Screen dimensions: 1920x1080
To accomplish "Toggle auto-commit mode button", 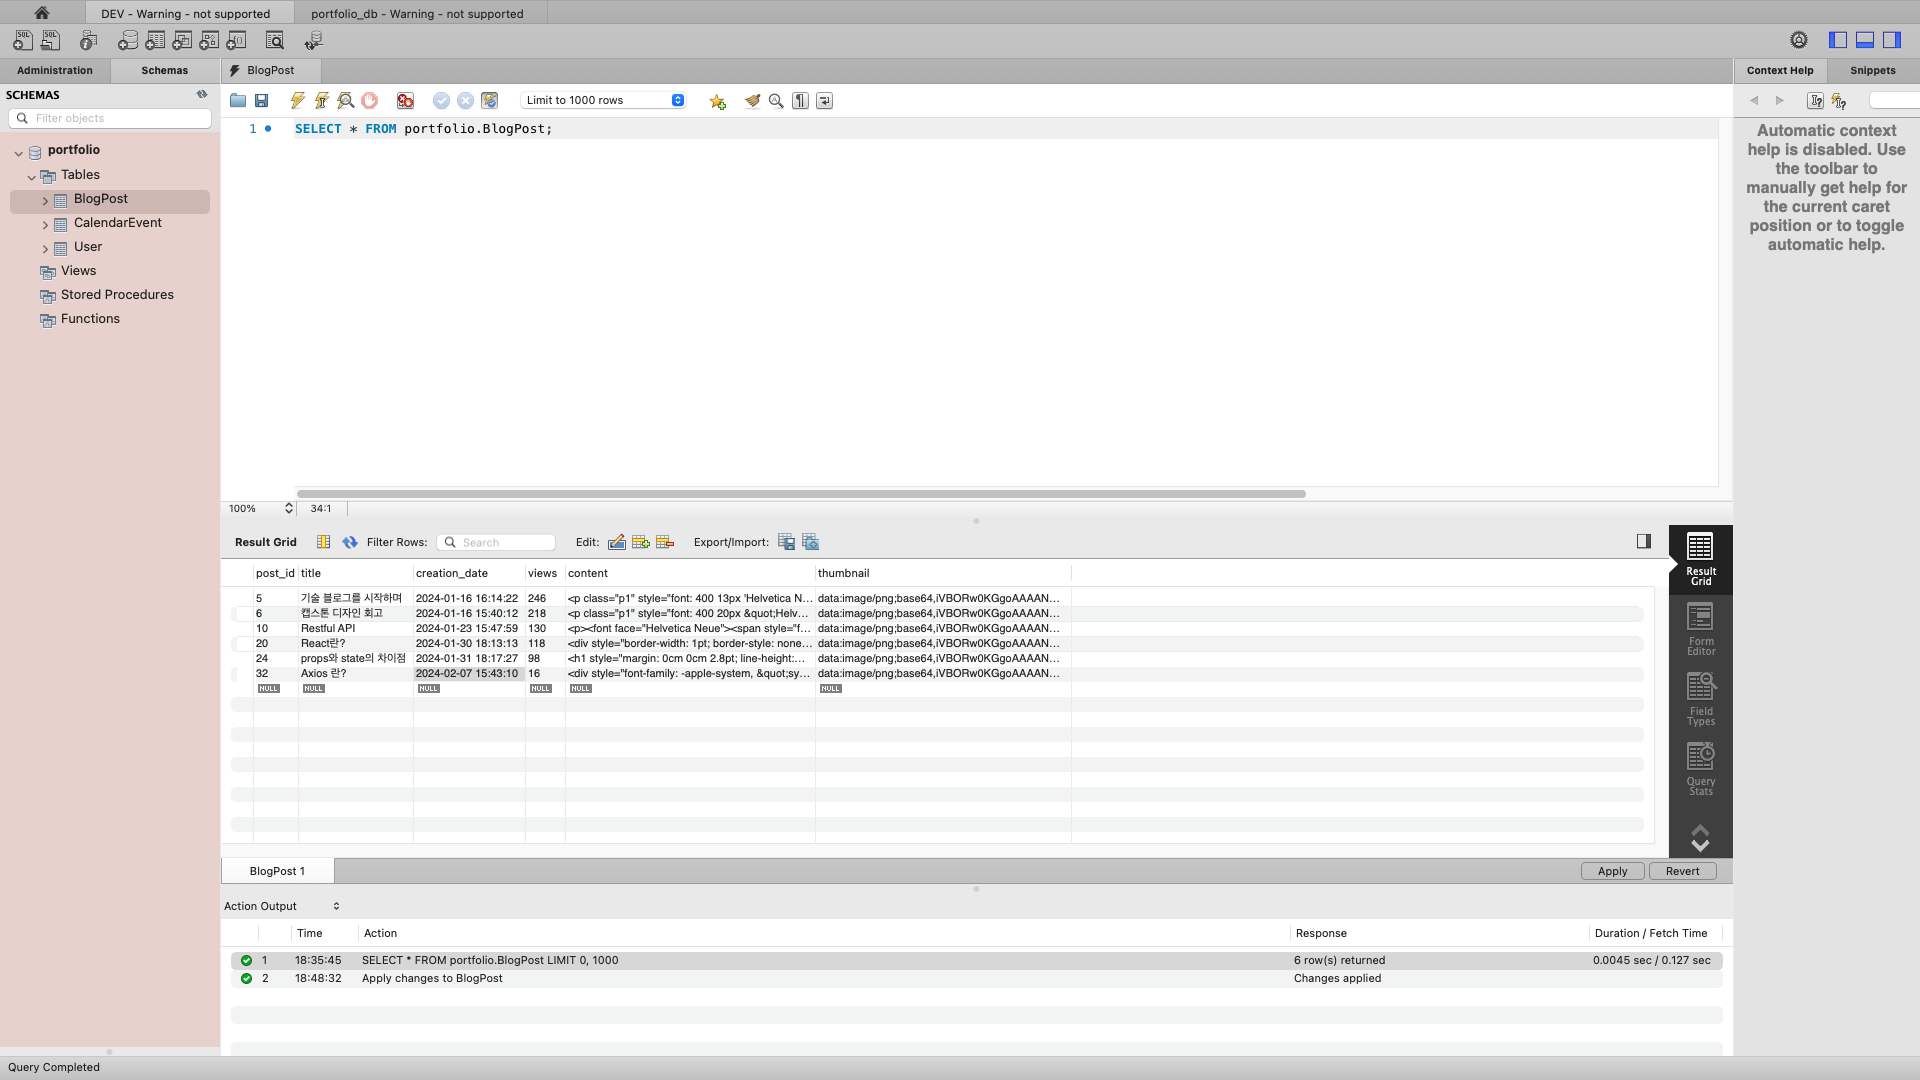I will [489, 101].
